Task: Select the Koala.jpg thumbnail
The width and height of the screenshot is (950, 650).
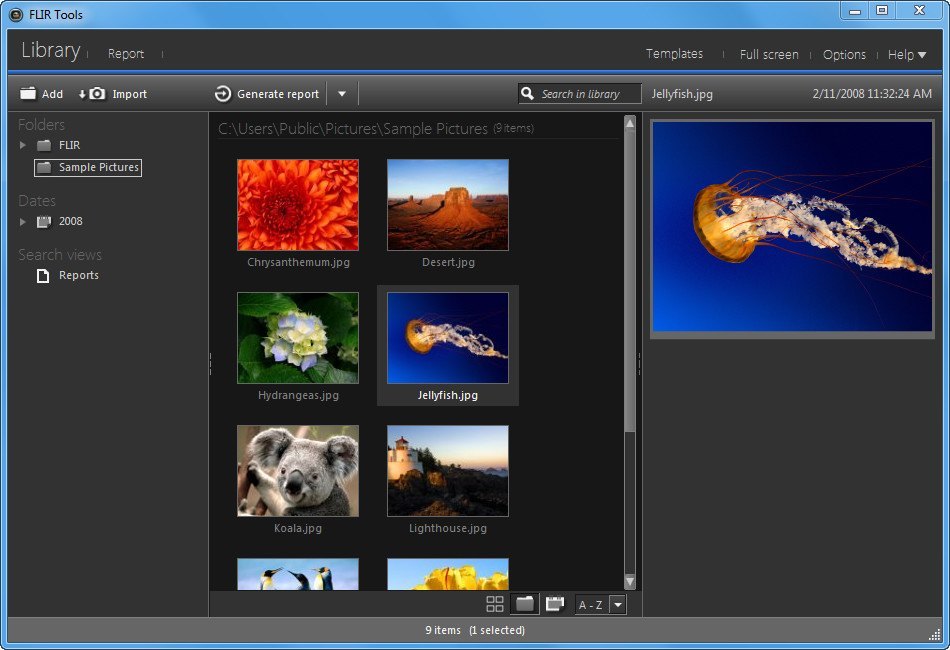Action: pyautogui.click(x=297, y=471)
